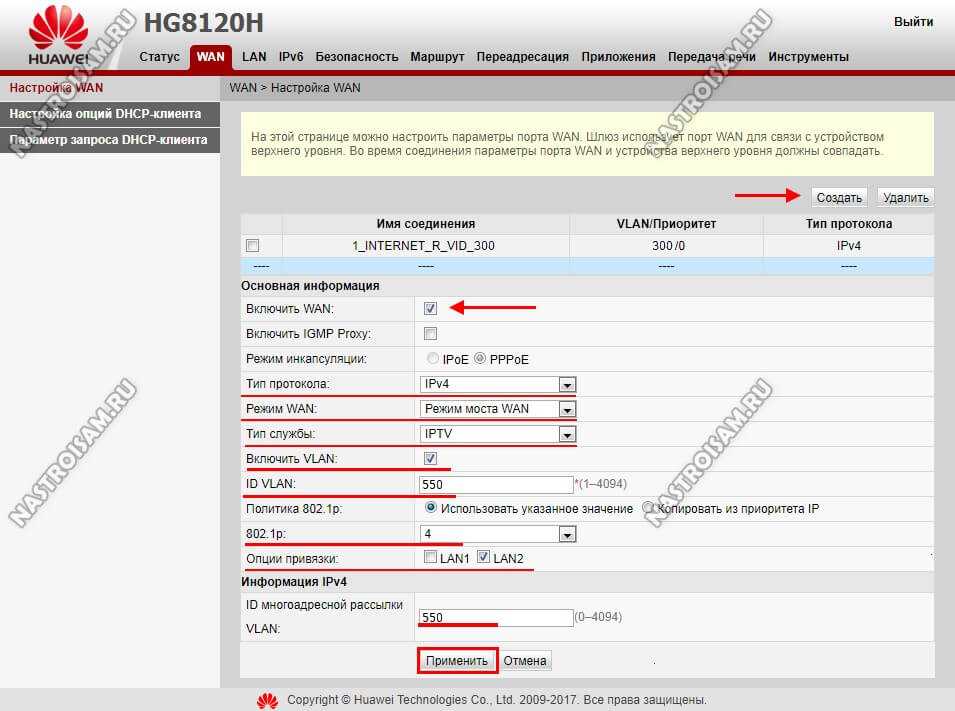Enable the Включить IGMP Proxy checkbox
The height and width of the screenshot is (711, 955).
click(430, 333)
